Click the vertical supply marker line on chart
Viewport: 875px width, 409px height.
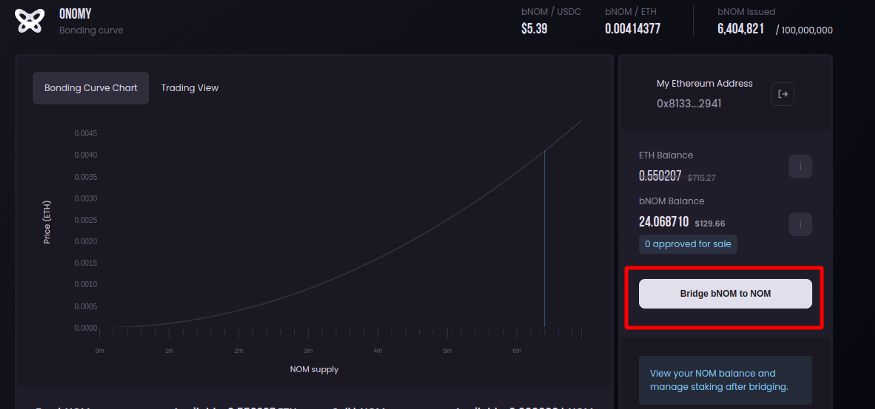(544, 240)
